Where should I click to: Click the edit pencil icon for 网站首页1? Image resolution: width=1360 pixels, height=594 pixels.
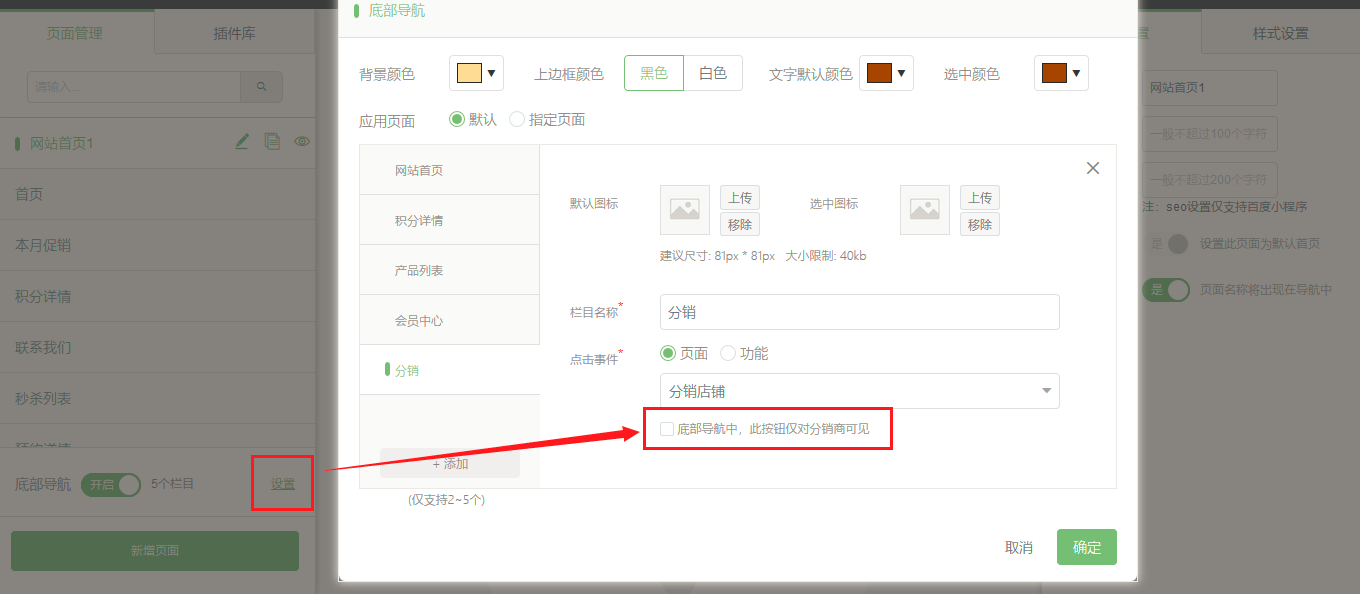[241, 142]
